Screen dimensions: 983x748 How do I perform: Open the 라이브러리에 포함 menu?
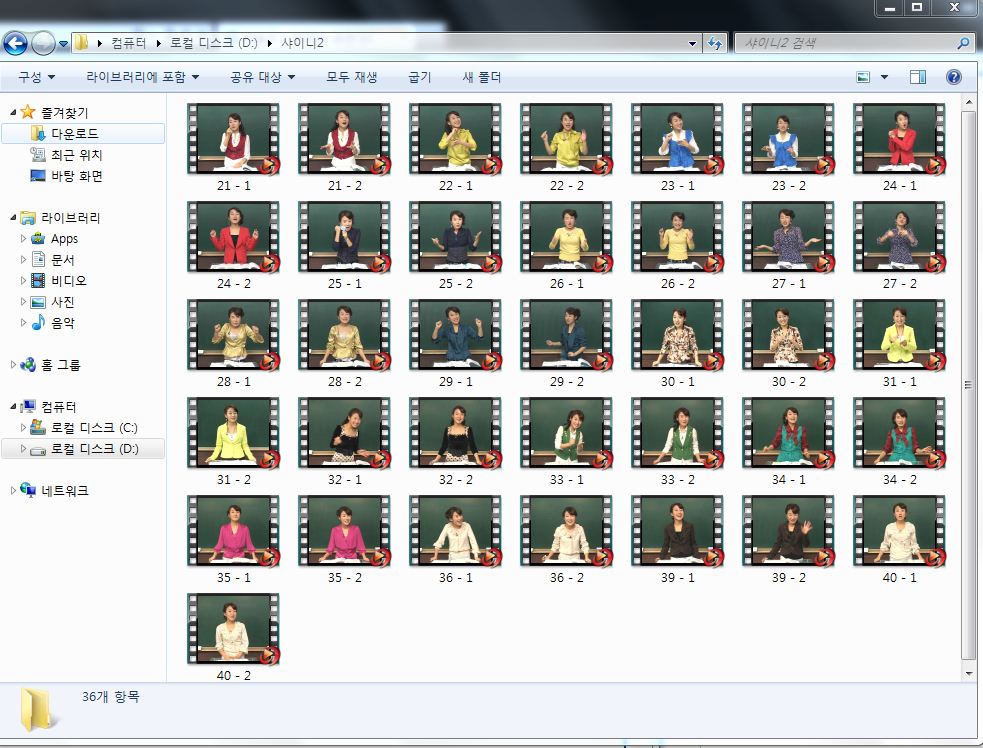pos(142,77)
